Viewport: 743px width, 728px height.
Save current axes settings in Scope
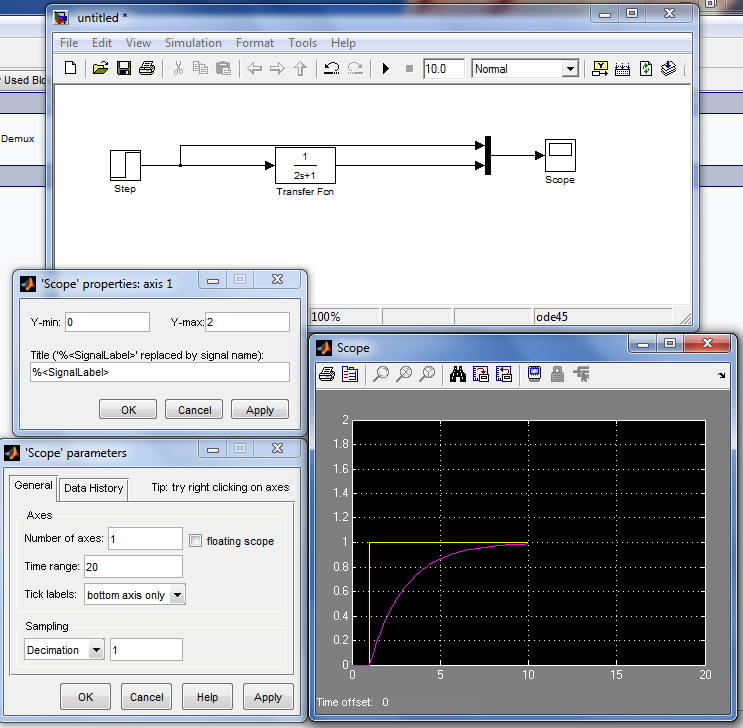pos(480,374)
